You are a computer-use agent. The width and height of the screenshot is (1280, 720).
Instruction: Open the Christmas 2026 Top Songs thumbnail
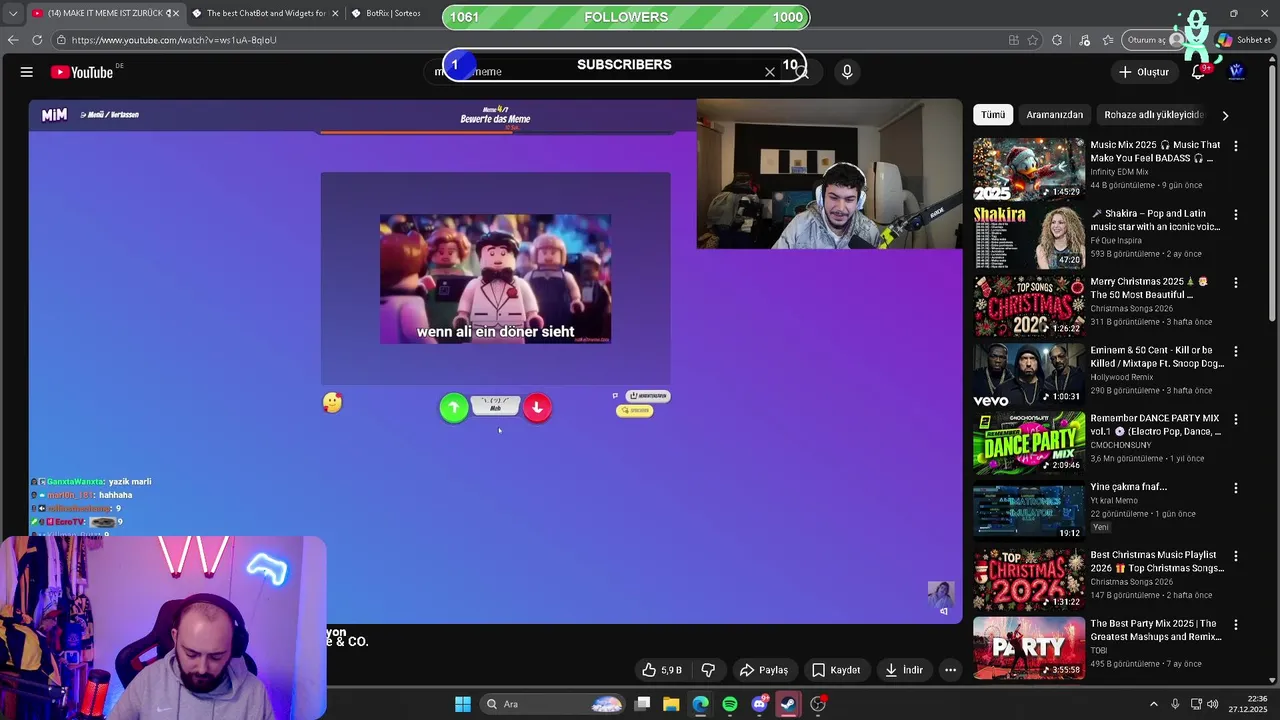pos(1029,306)
